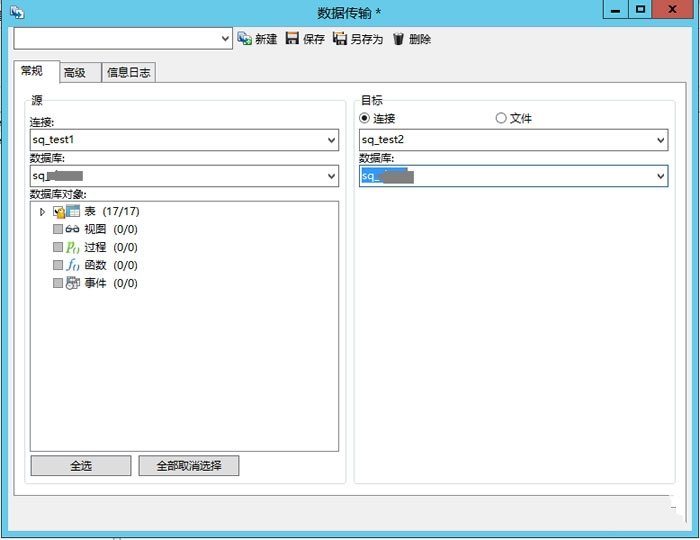Open the source database dropdown

pos(331,176)
